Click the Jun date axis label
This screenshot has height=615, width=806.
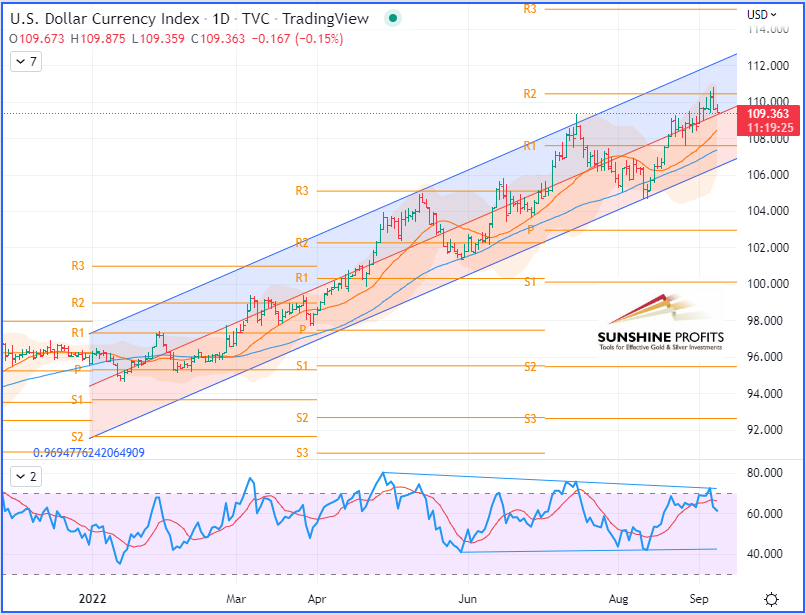coord(468,599)
